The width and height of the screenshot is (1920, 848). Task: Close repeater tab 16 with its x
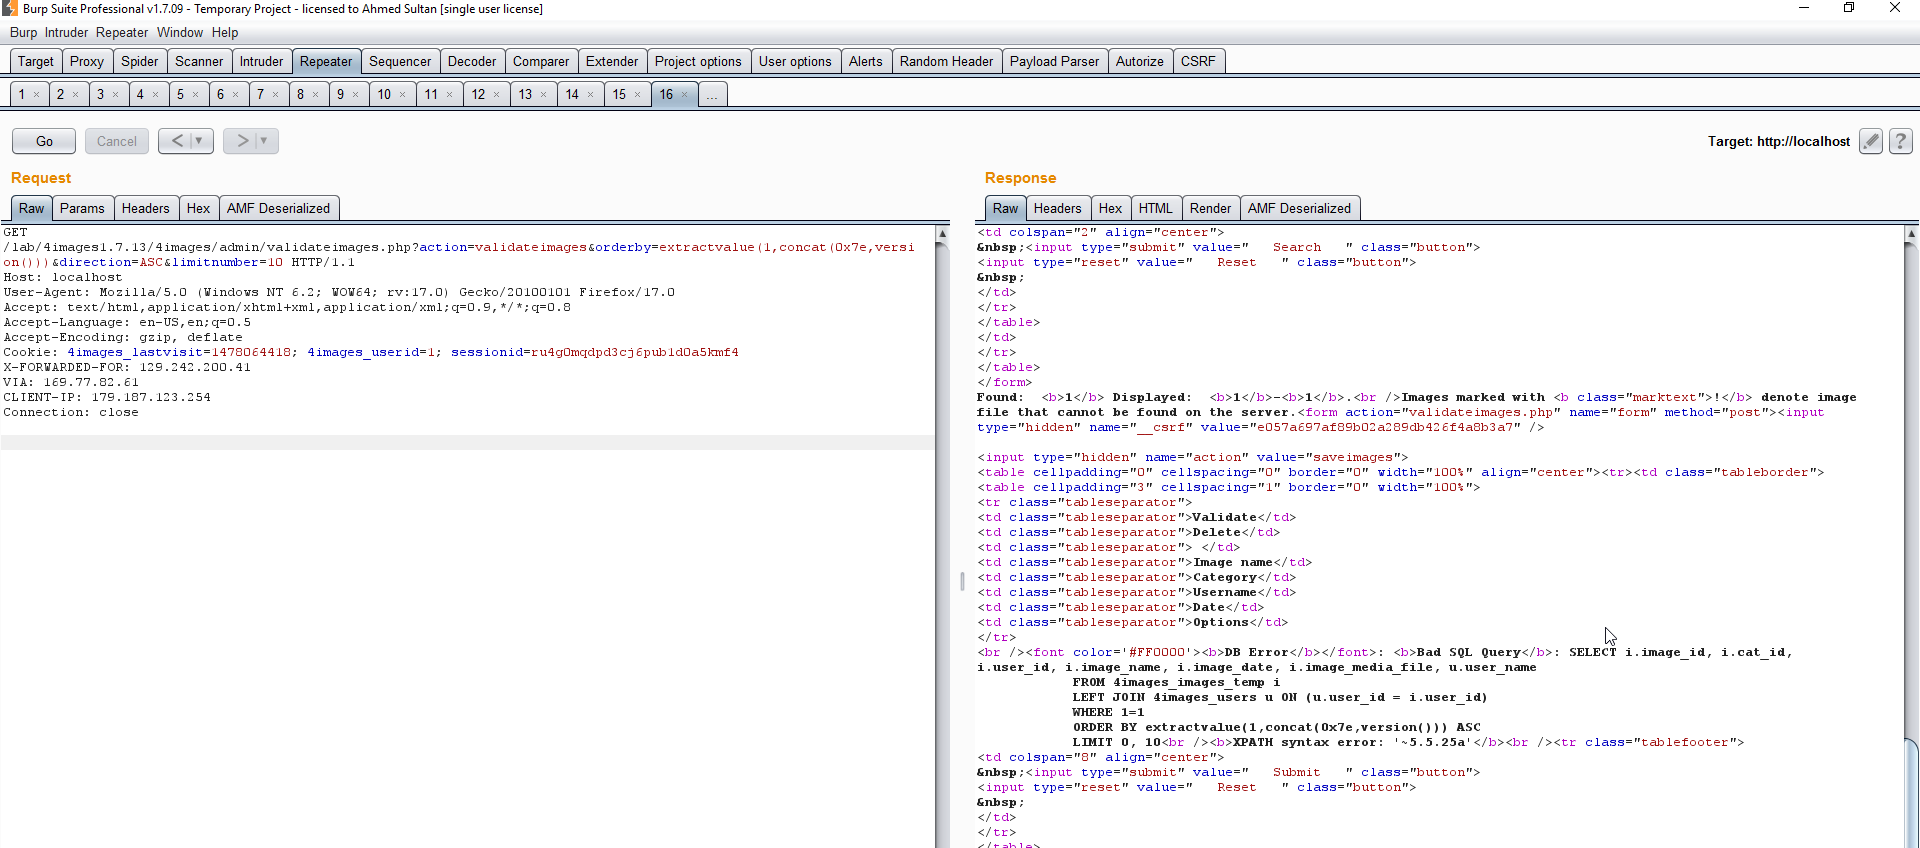(x=685, y=95)
